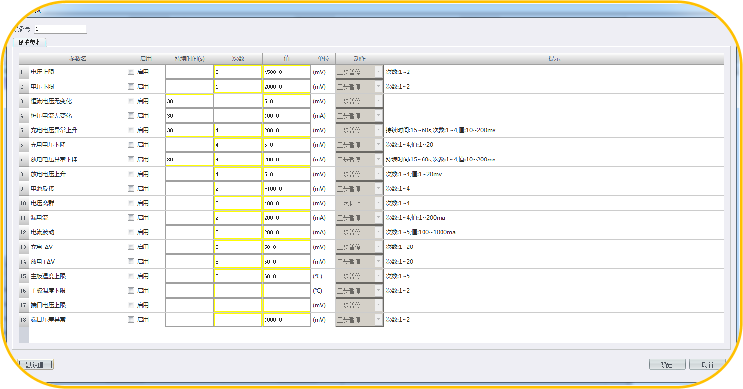The width and height of the screenshot is (743, 389).
Task: Toggle the enable checkbox in row 17
Action: 131,305
